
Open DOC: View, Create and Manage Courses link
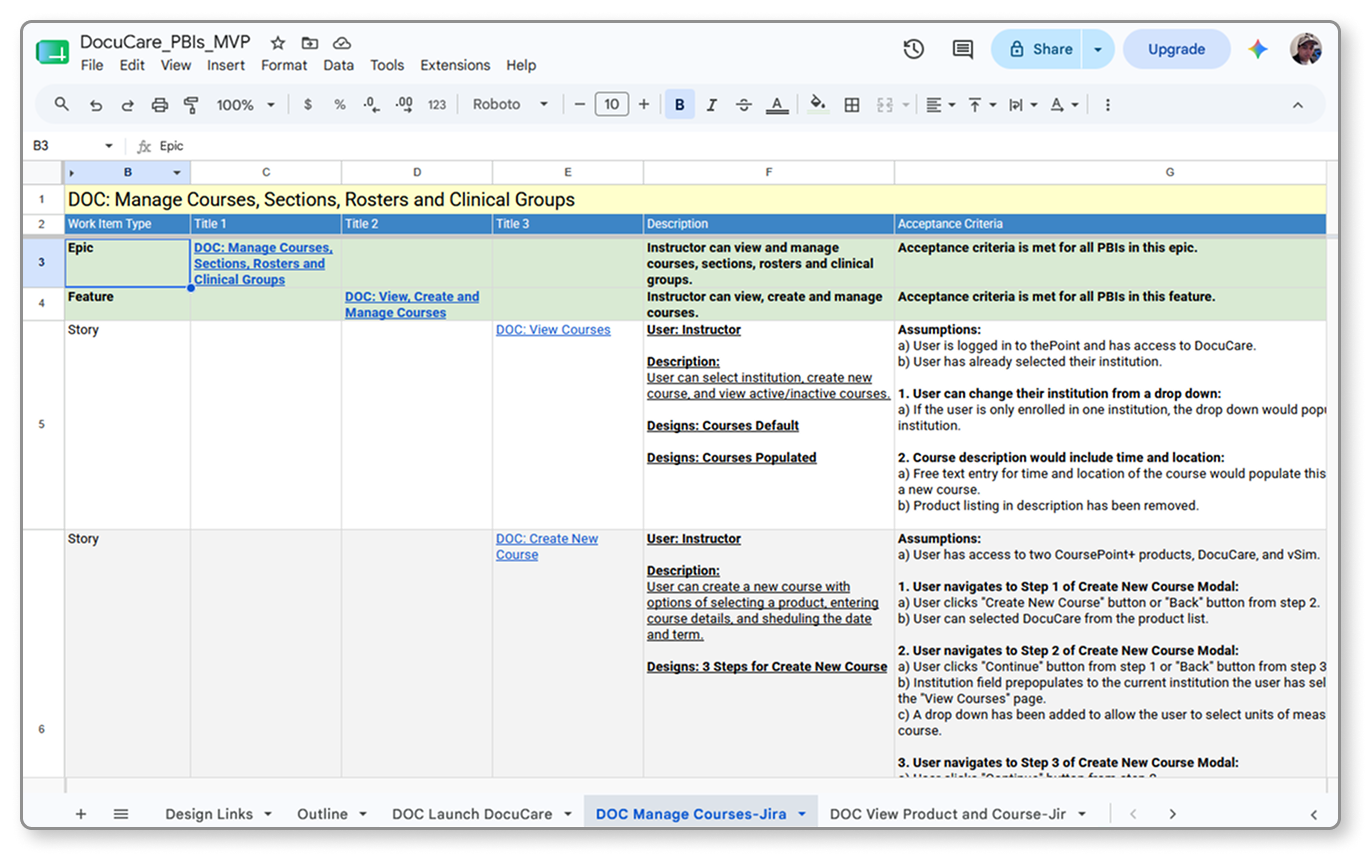412,305
